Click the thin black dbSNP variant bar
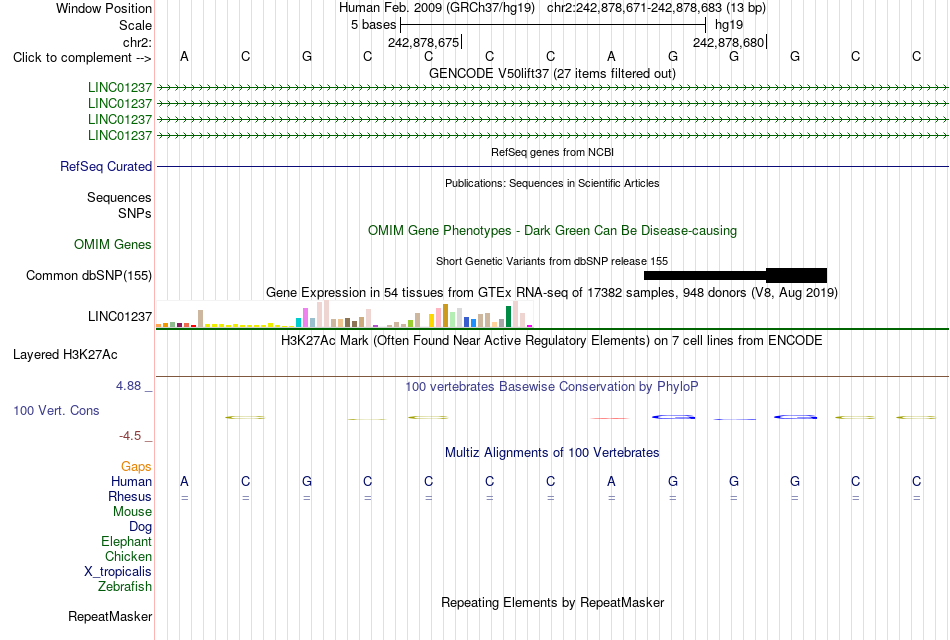950x640 pixels. click(x=705, y=275)
